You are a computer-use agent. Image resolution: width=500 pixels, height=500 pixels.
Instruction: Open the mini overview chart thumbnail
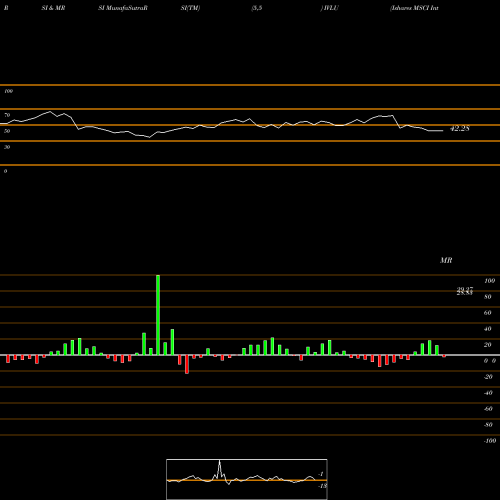(x=247, y=479)
